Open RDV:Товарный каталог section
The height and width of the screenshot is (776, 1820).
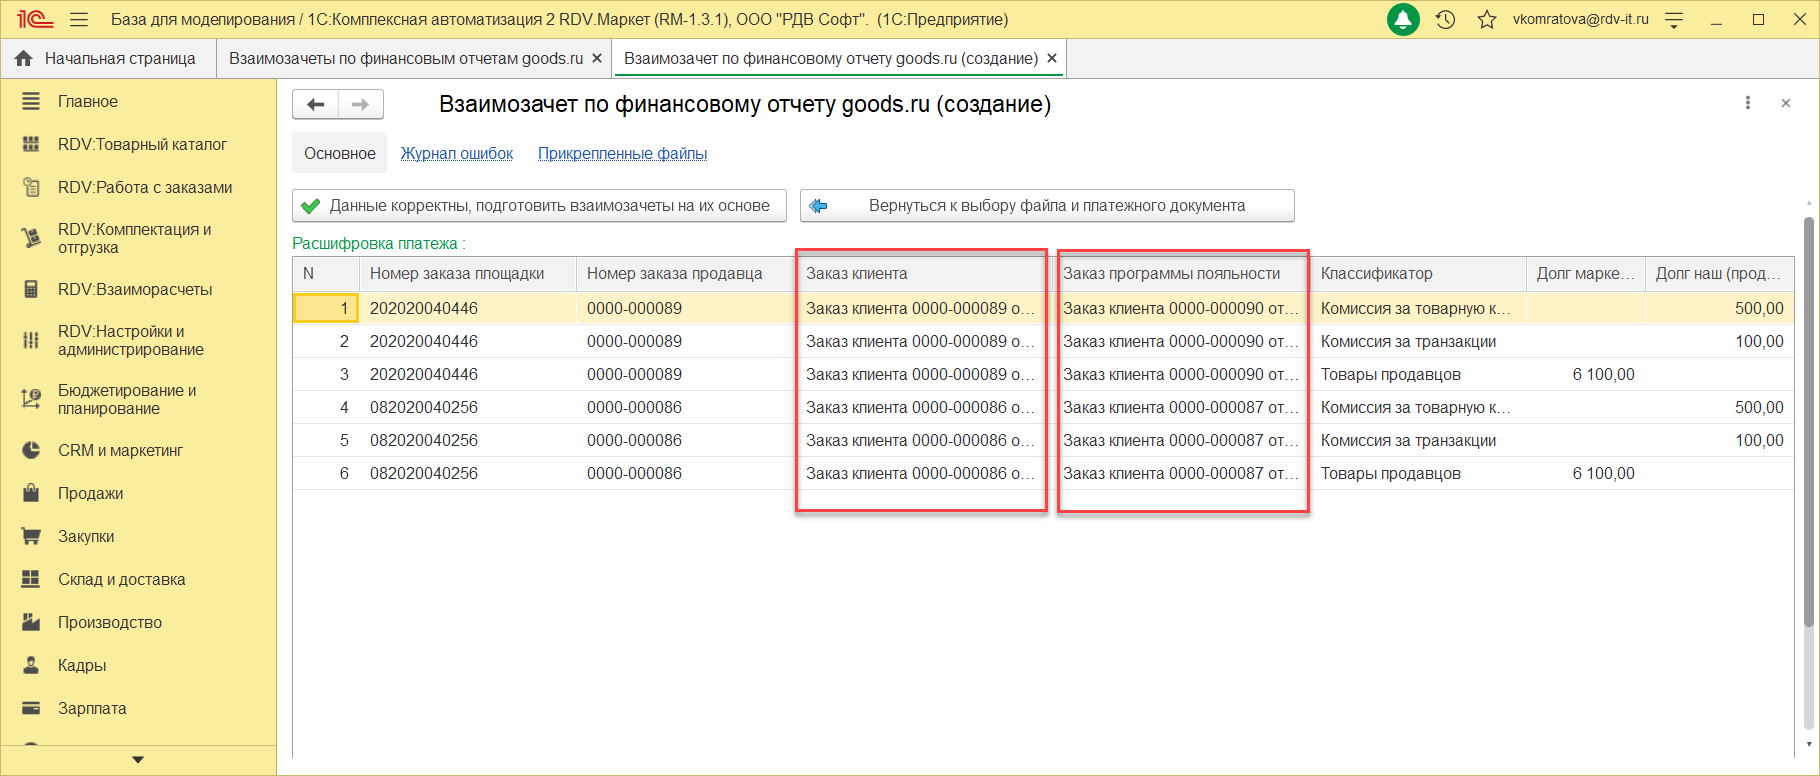click(x=142, y=144)
